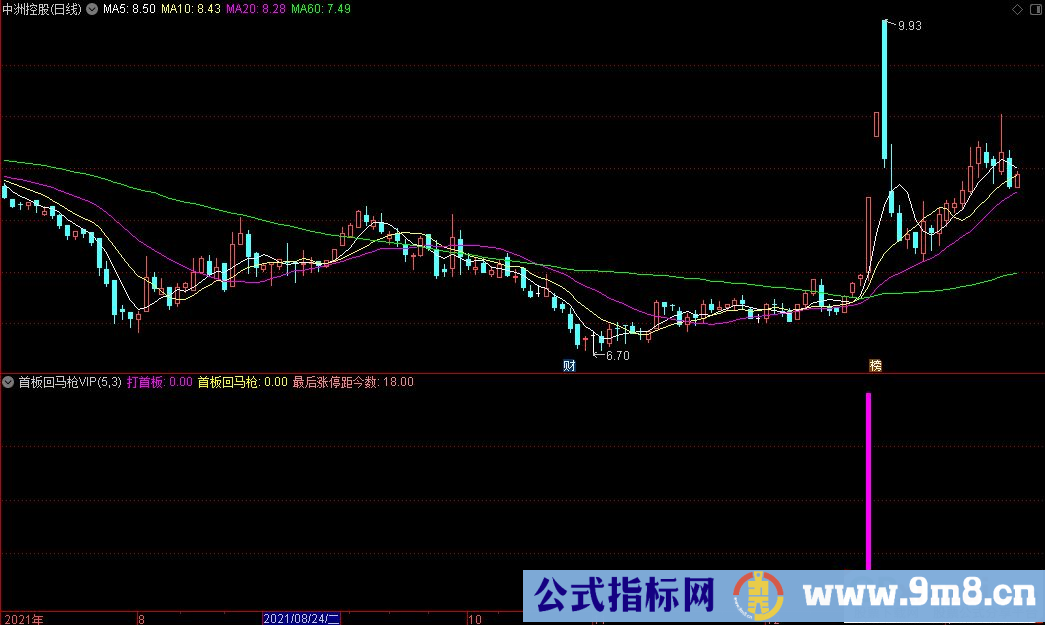Click the 财 finance marker icon

click(569, 365)
